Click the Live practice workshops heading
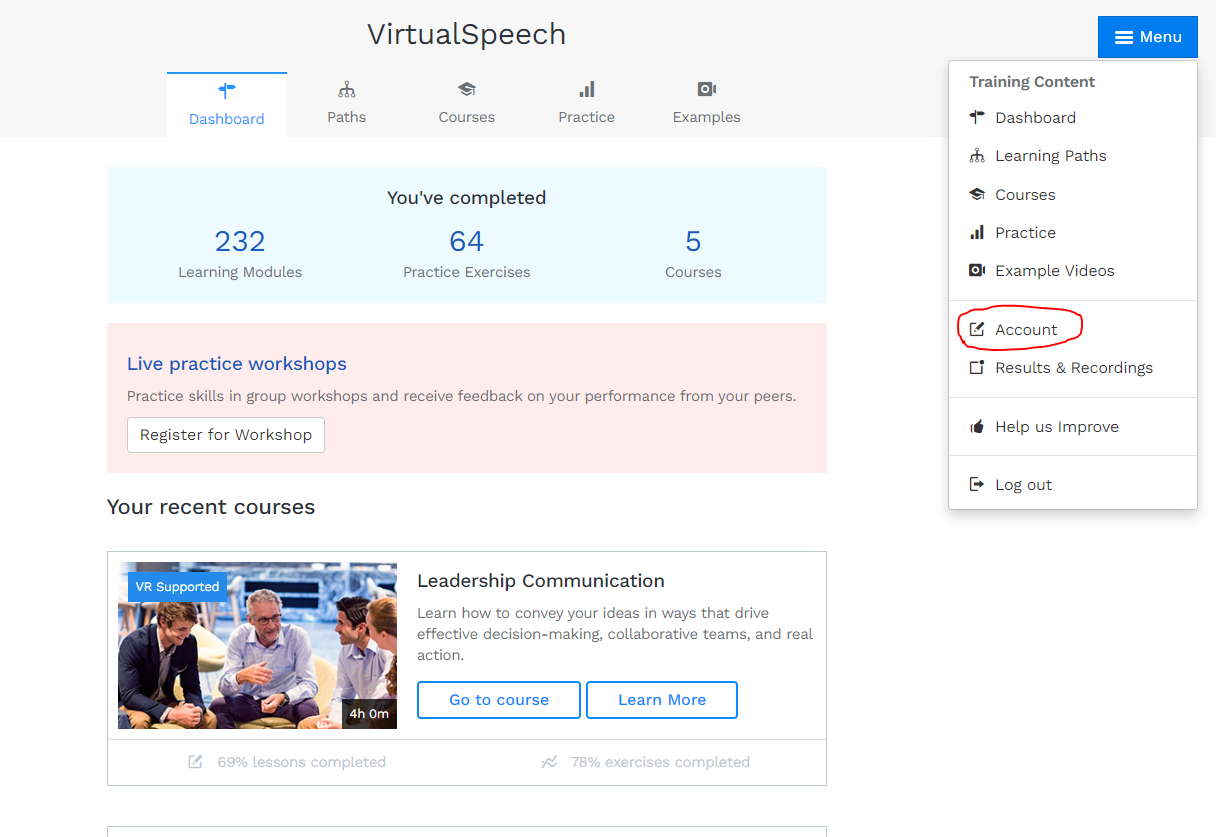This screenshot has height=837, width=1216. 237,364
